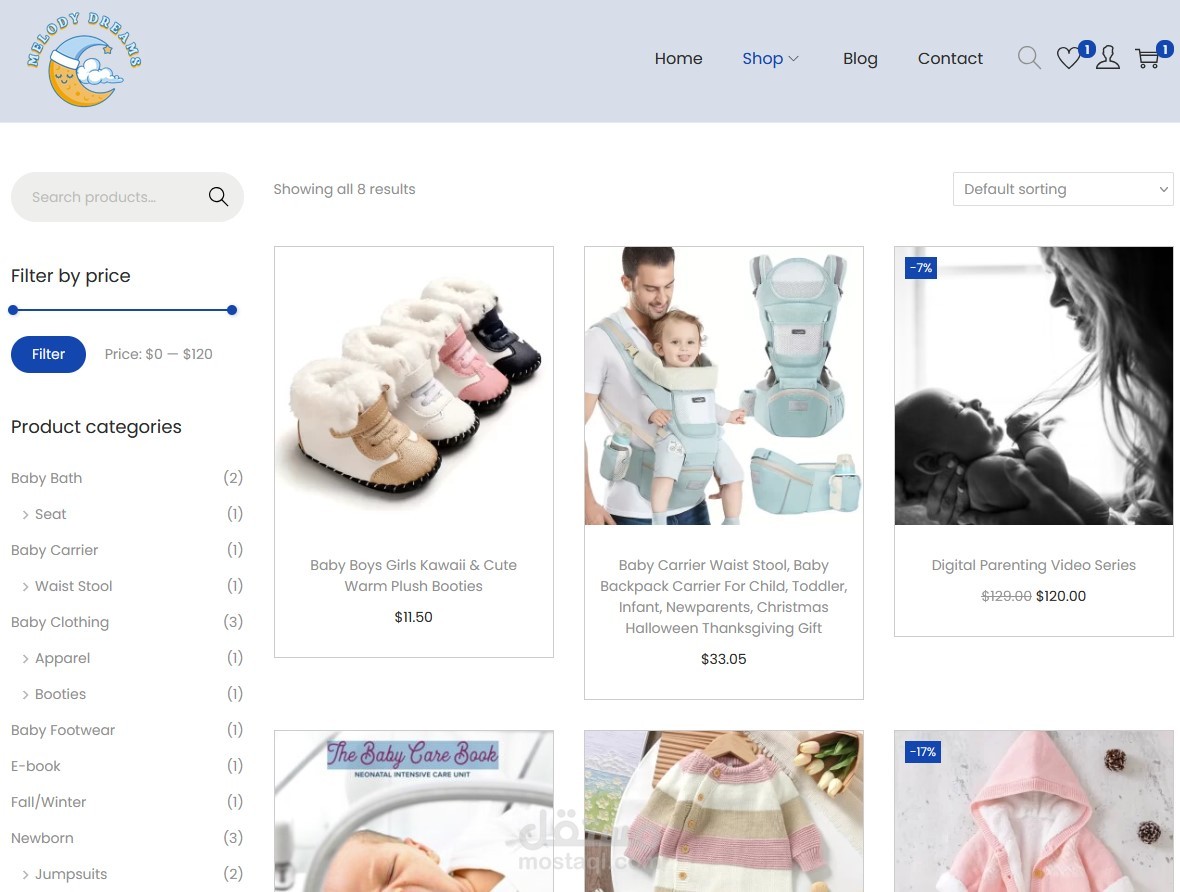Open the Jumpsuits subcategory
1180x892 pixels.
[71, 874]
